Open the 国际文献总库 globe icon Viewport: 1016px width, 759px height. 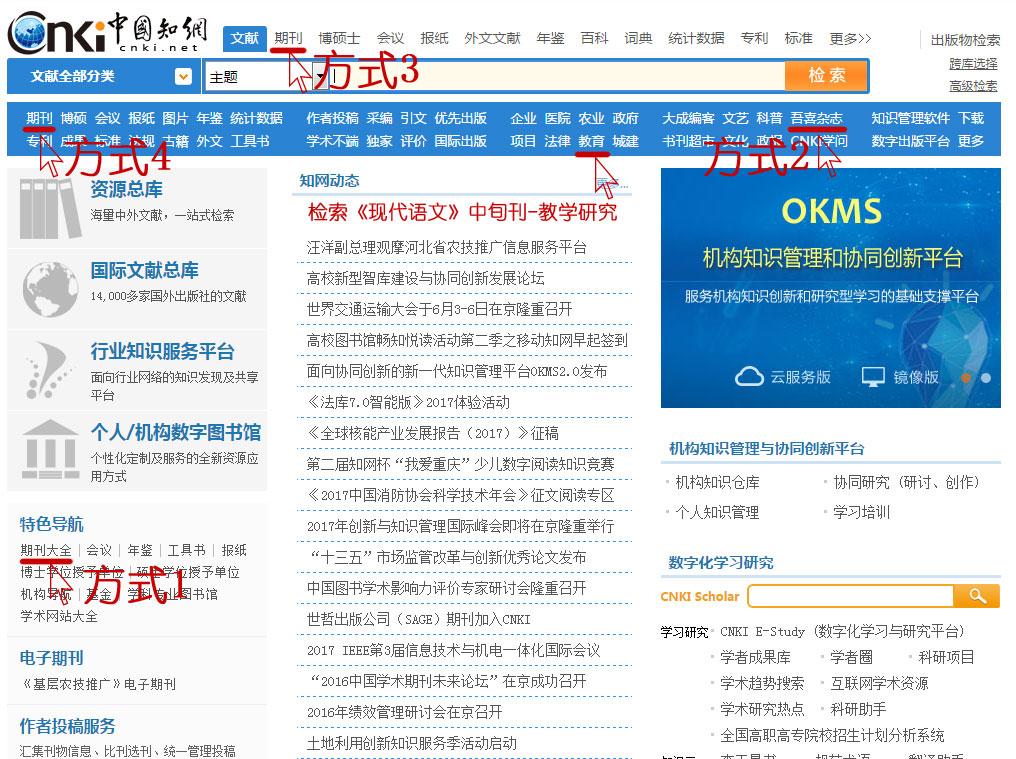[x=50, y=289]
